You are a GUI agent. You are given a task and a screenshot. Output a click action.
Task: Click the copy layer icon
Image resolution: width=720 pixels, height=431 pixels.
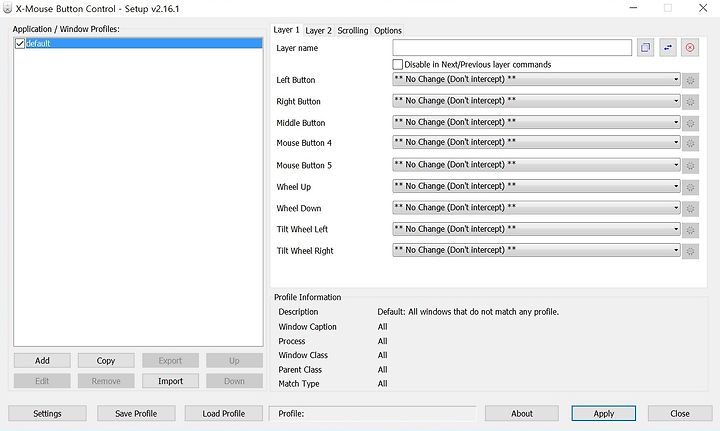pyautogui.click(x=645, y=47)
